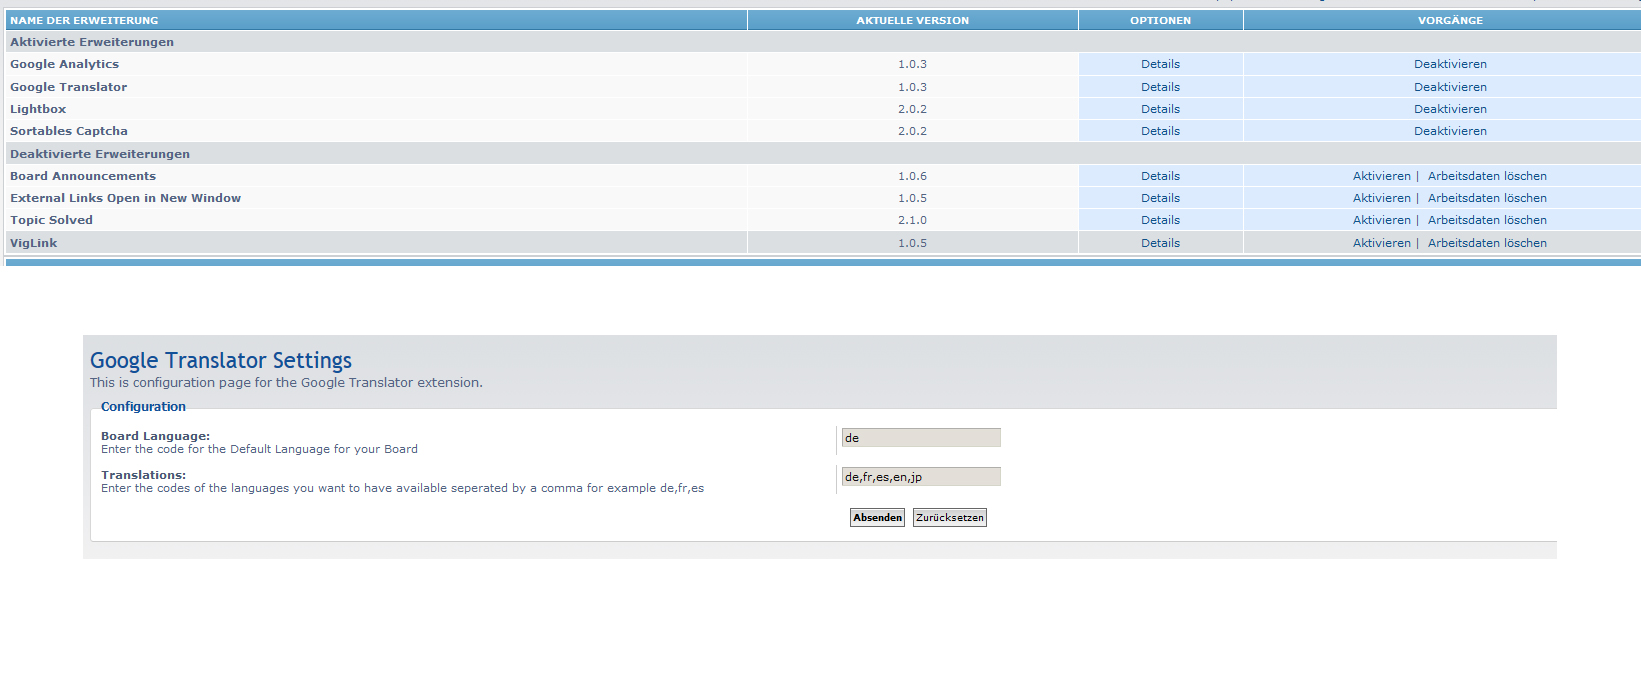Click Arbeitsdaten löschen for External Links row

click(x=1487, y=198)
